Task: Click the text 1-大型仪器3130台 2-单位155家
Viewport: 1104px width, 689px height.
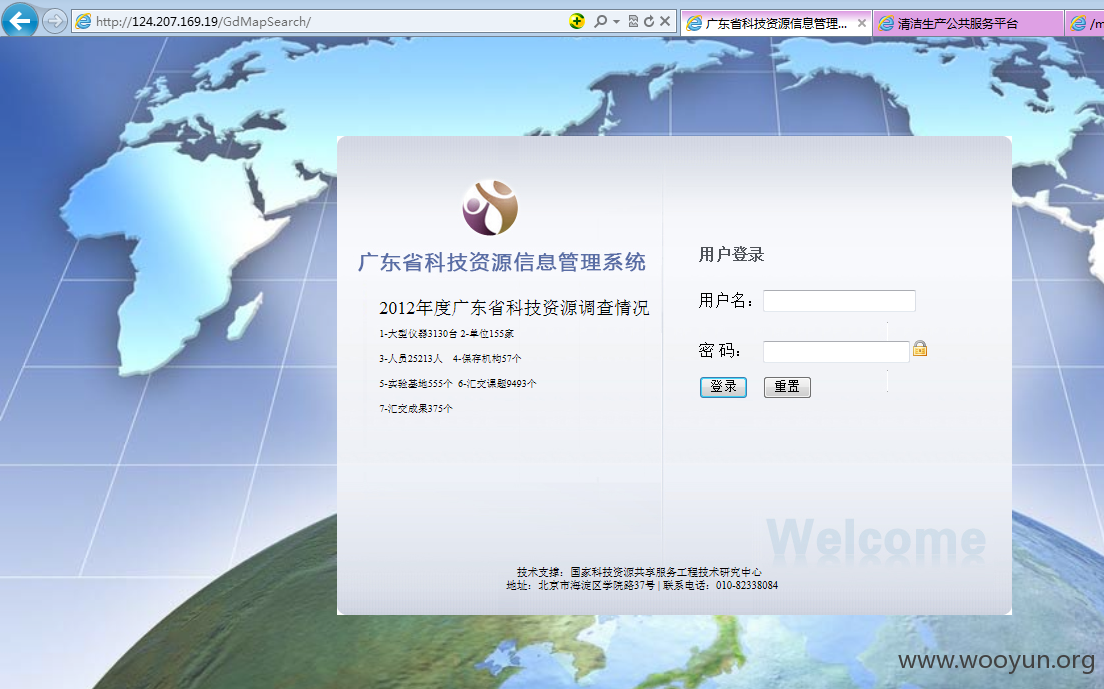Action: pos(446,334)
